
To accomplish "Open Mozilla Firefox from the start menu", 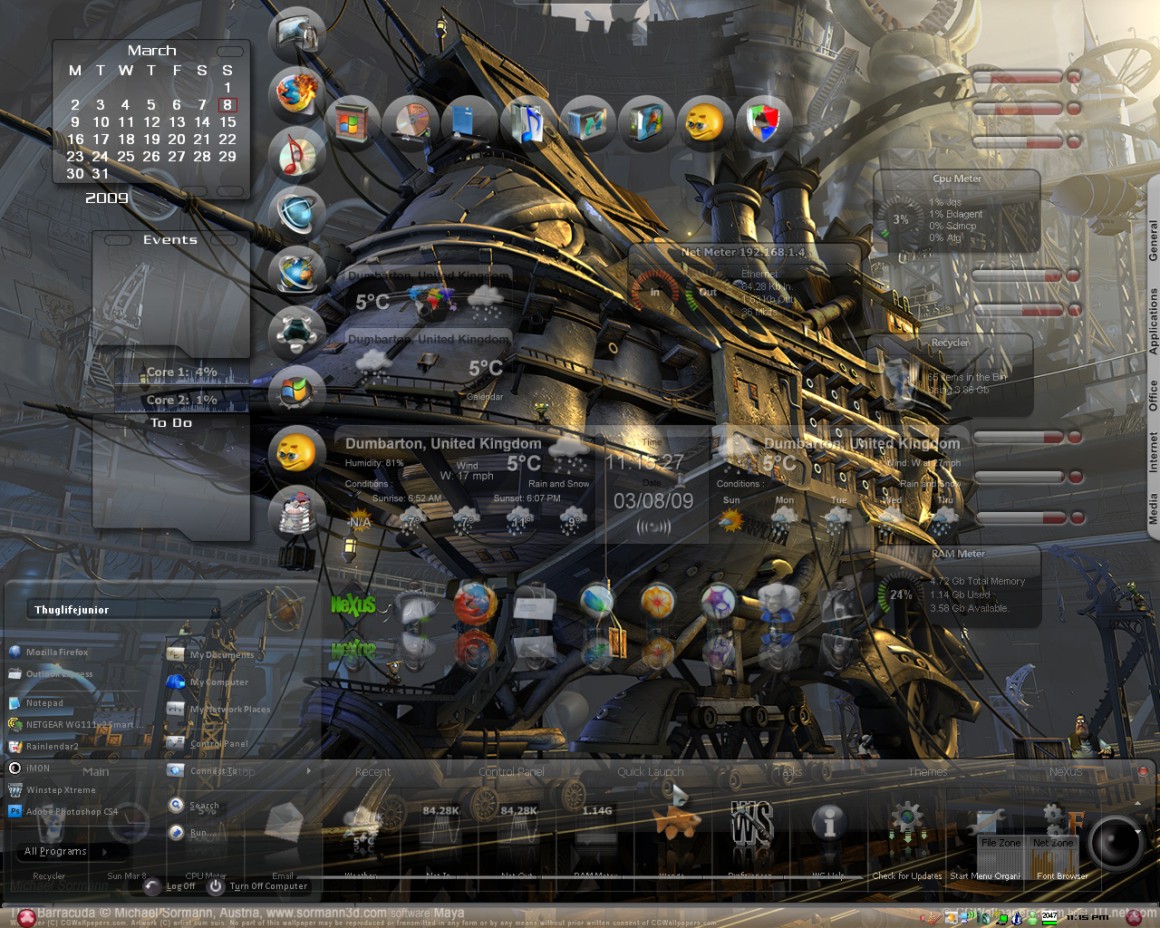I will (x=49, y=652).
